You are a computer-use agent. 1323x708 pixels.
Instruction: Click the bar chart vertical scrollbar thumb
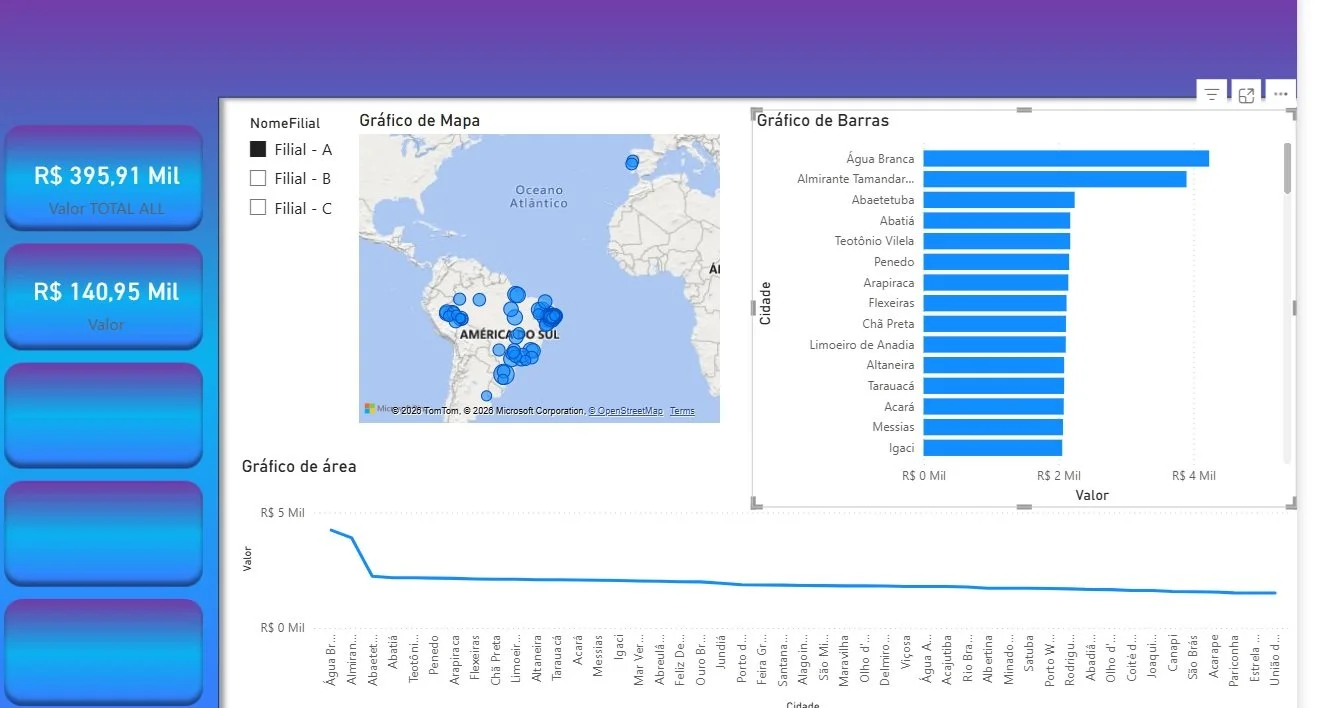(x=1287, y=168)
